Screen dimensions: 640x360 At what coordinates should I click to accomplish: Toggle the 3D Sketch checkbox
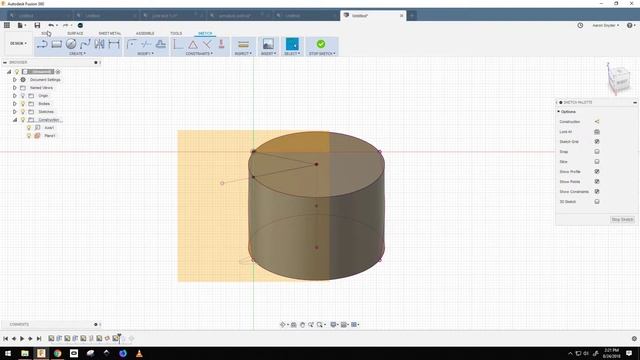[597, 202]
